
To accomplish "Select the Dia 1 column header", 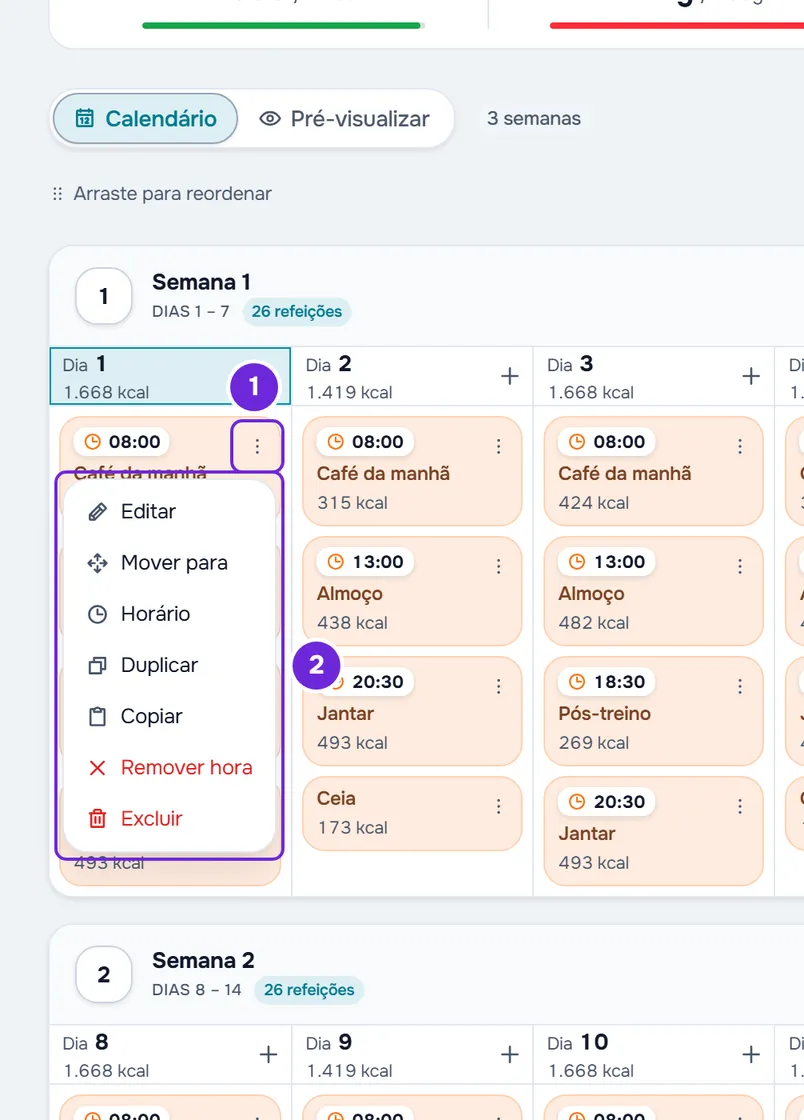I will [x=170, y=377].
